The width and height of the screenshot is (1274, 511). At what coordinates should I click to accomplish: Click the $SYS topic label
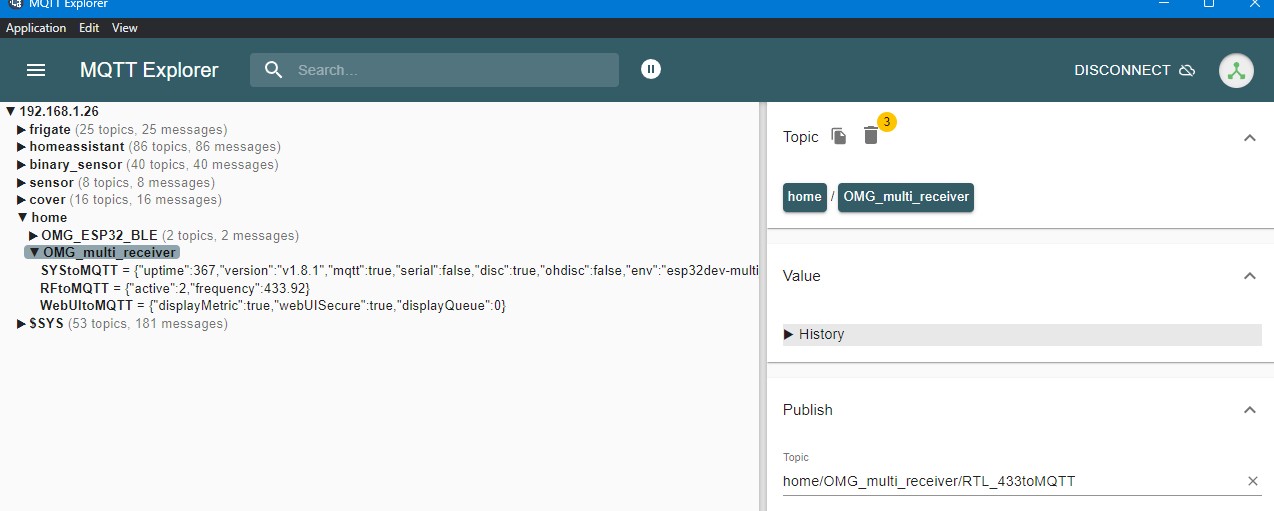click(46, 324)
